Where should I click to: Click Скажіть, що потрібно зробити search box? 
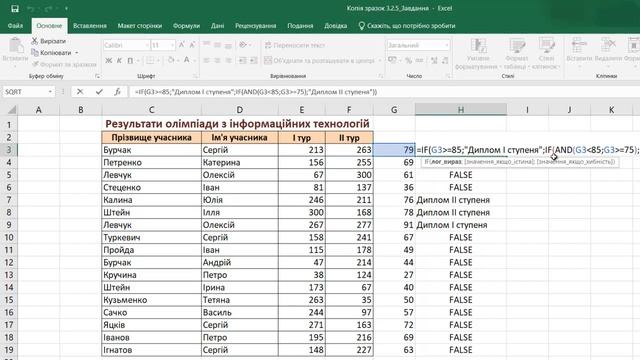pos(407,26)
